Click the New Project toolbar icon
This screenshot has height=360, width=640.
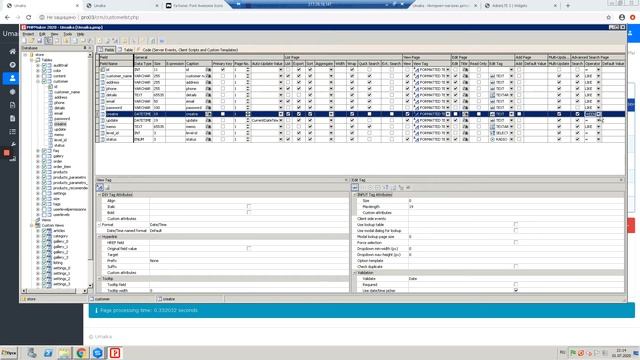pos(24,41)
